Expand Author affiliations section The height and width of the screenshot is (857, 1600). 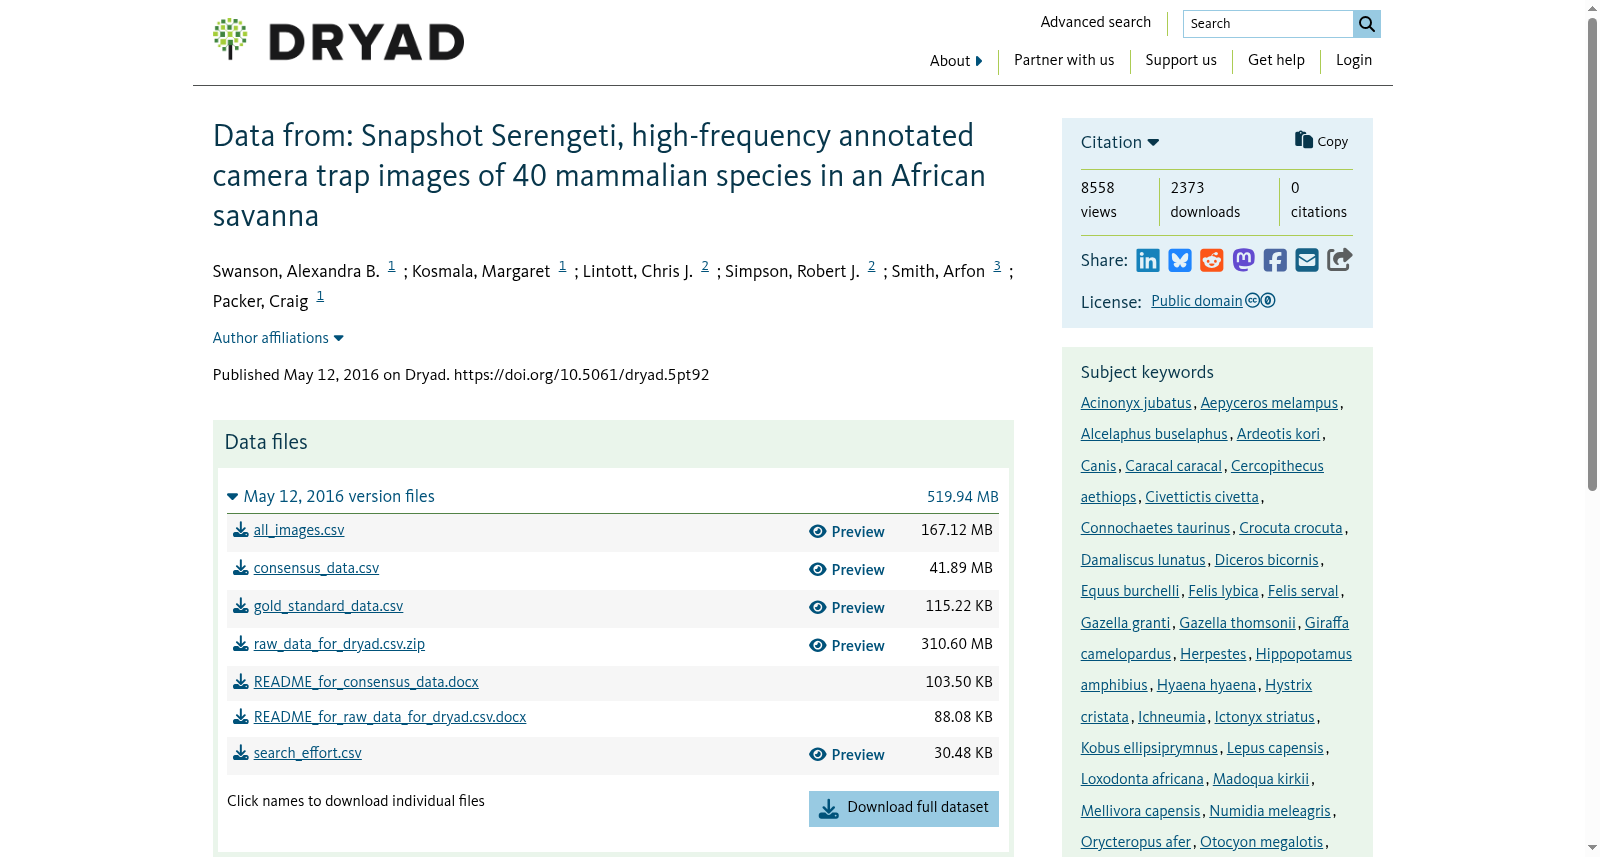278,338
